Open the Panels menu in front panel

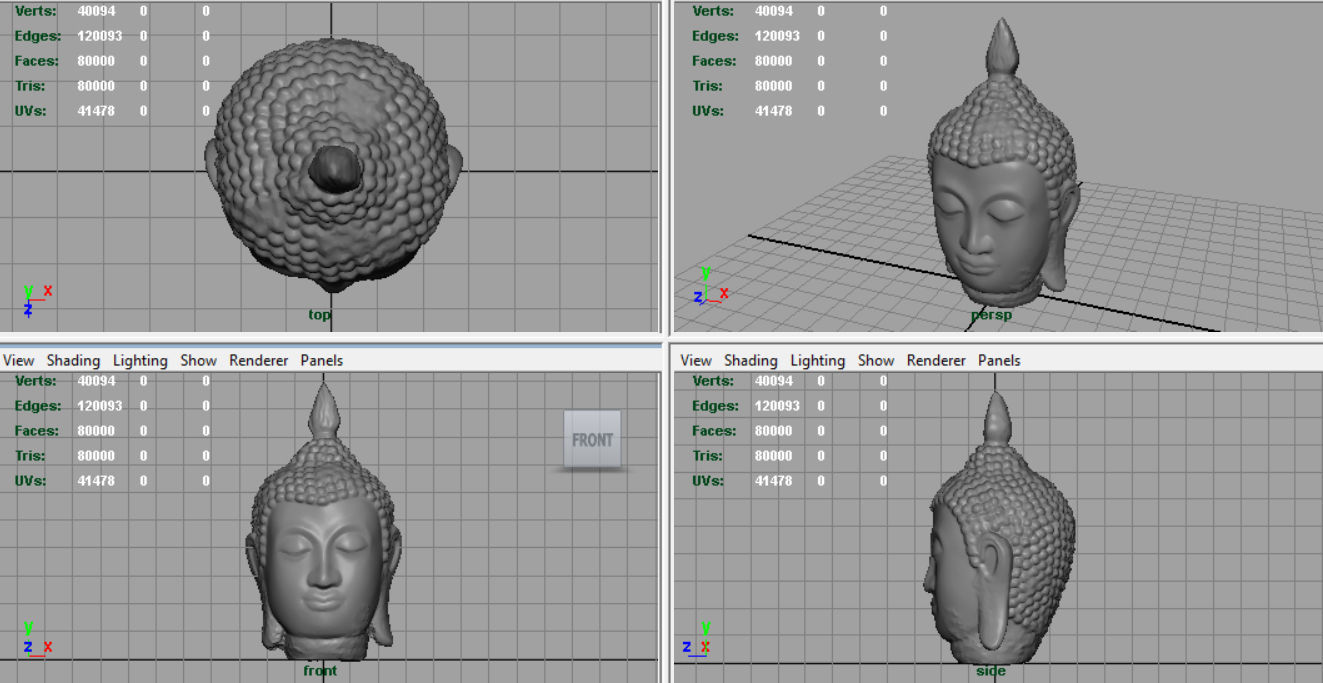click(x=321, y=360)
